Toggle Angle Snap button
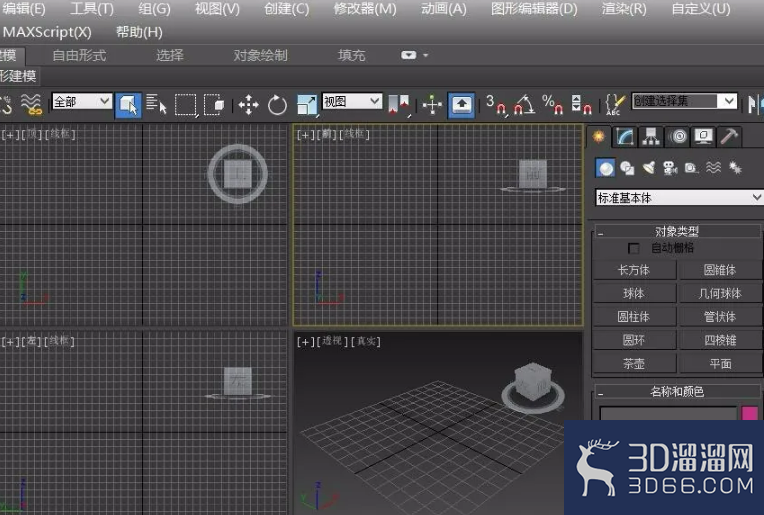Image resolution: width=764 pixels, height=515 pixels. 524,104
